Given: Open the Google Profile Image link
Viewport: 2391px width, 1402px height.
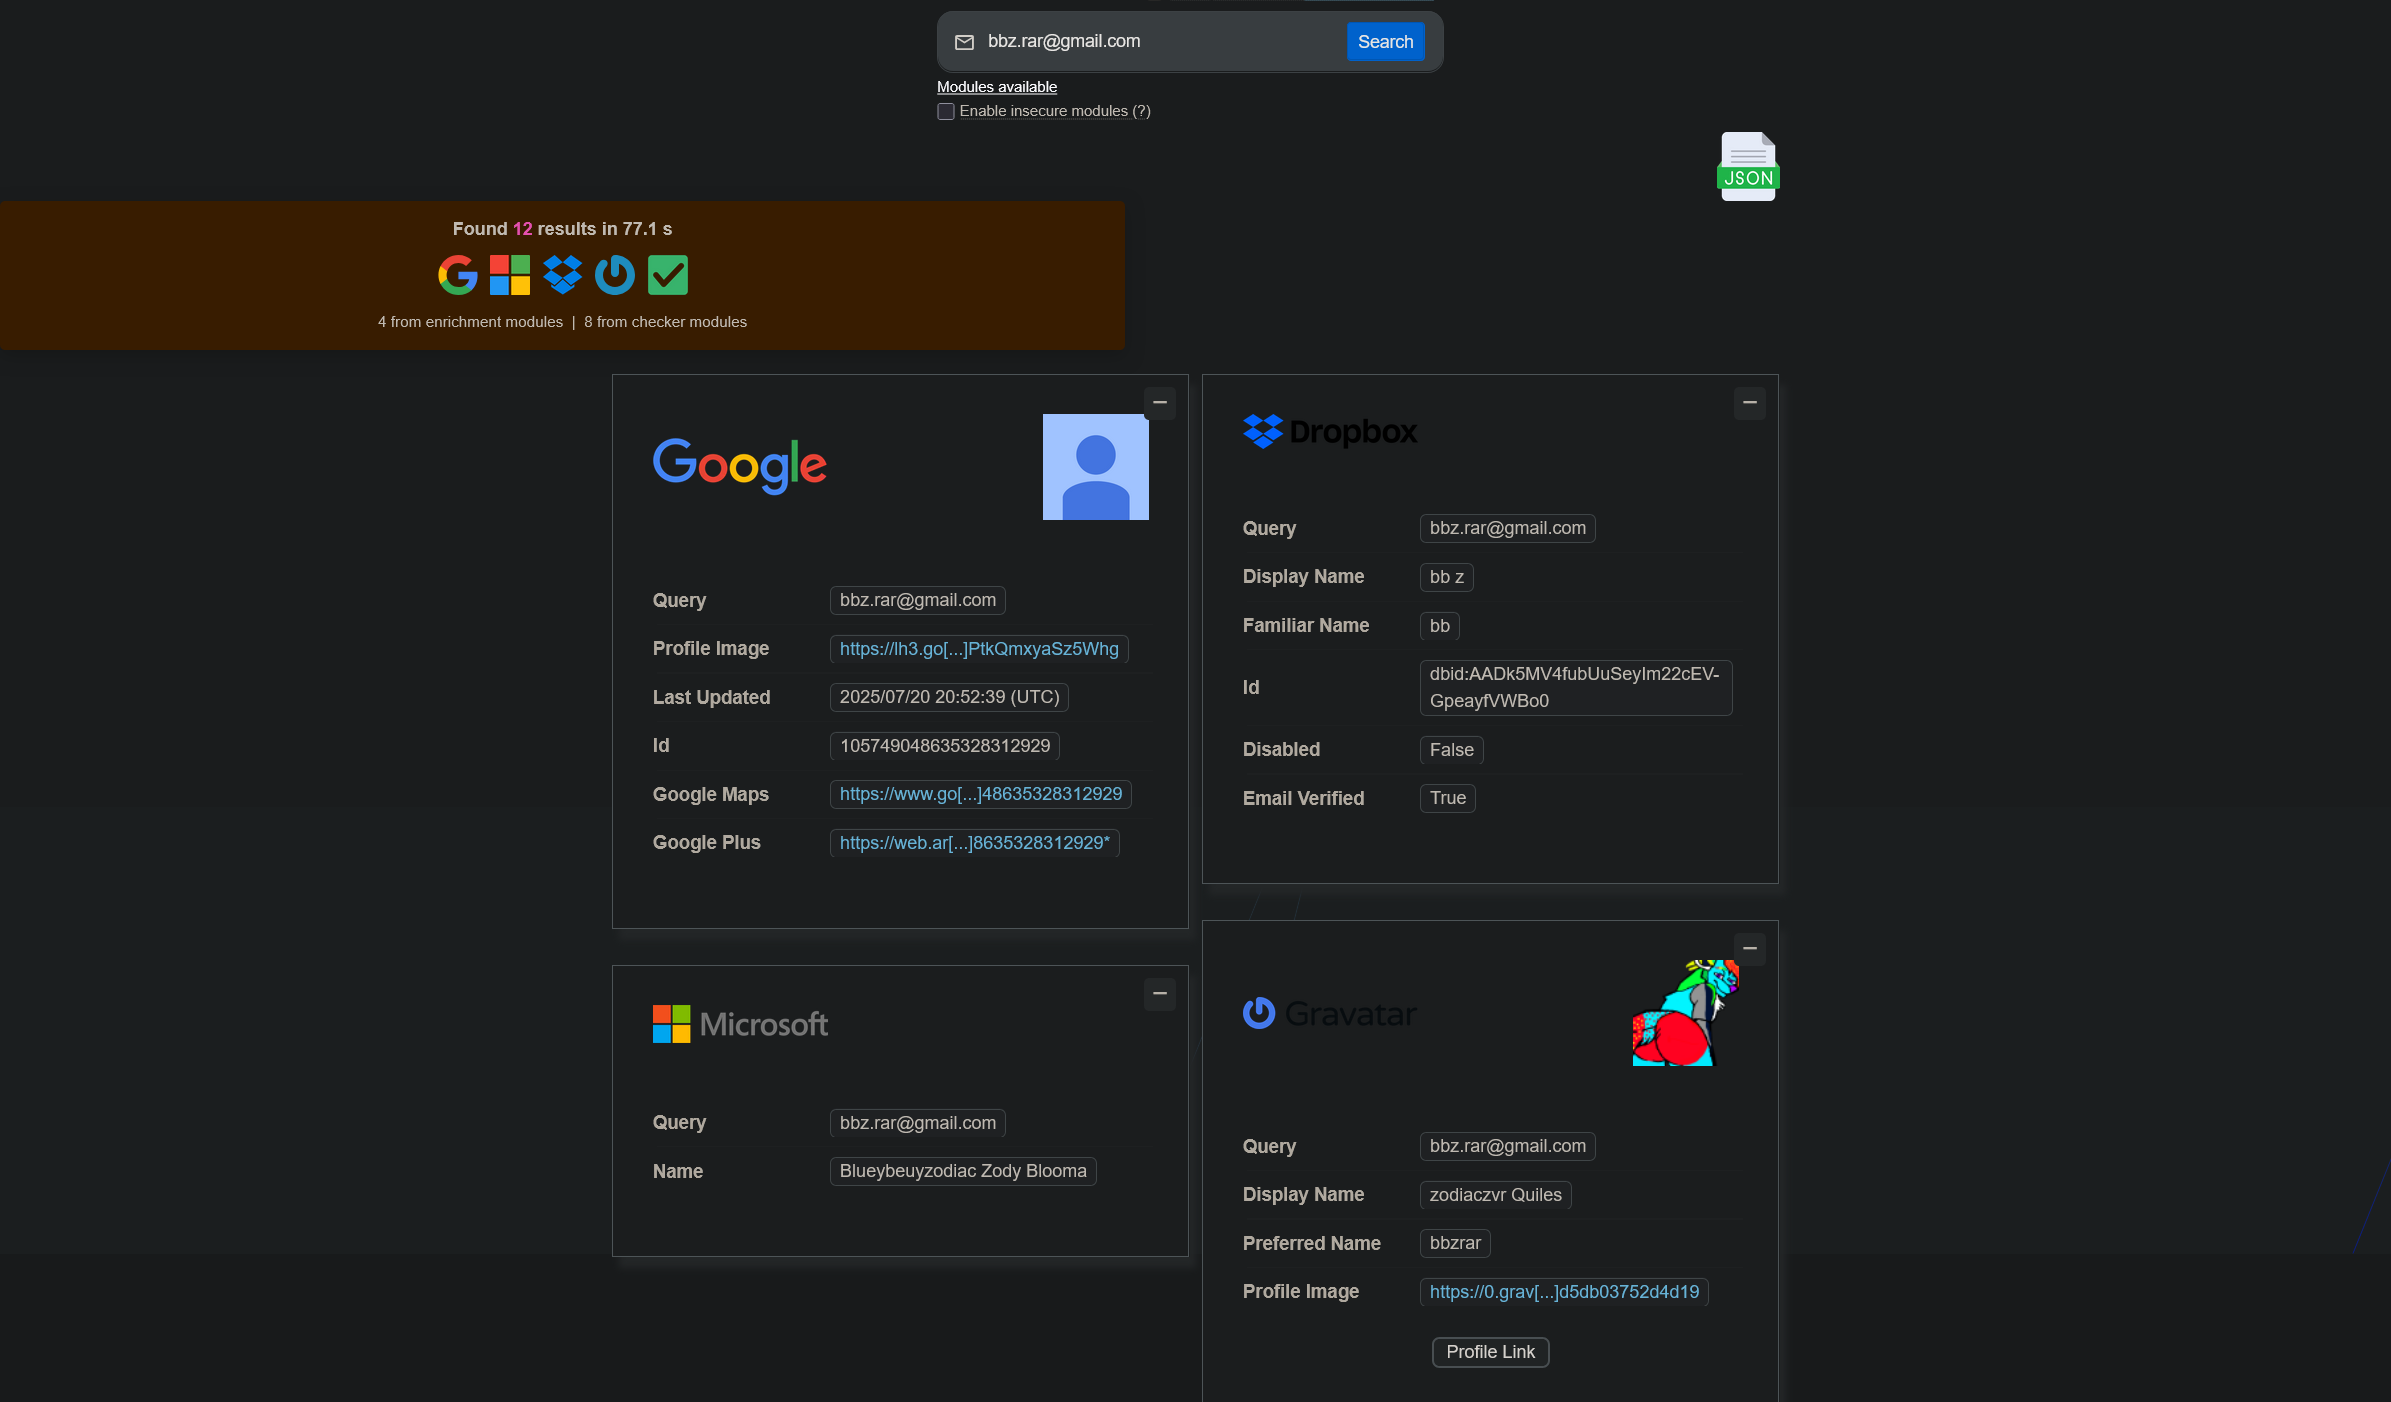Looking at the screenshot, I should pos(979,649).
